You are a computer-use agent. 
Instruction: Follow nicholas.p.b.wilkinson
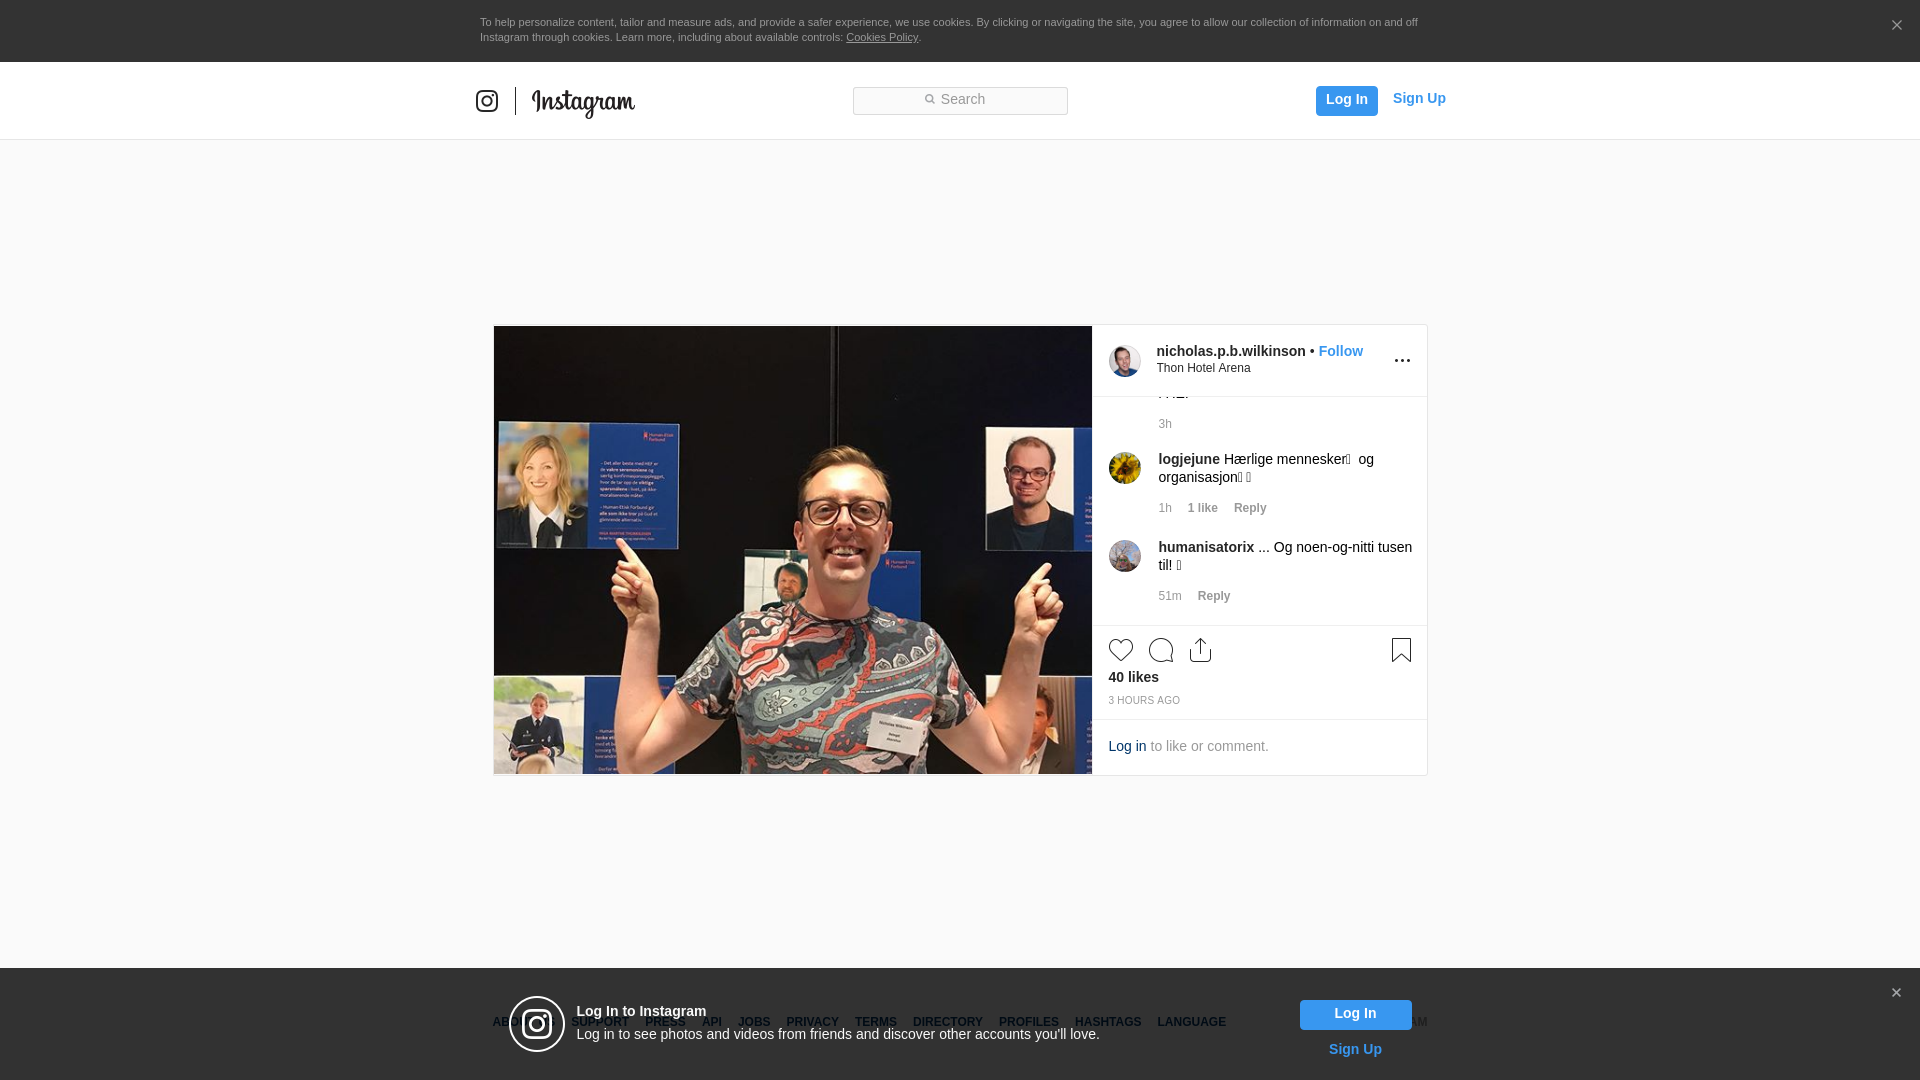1341,351
